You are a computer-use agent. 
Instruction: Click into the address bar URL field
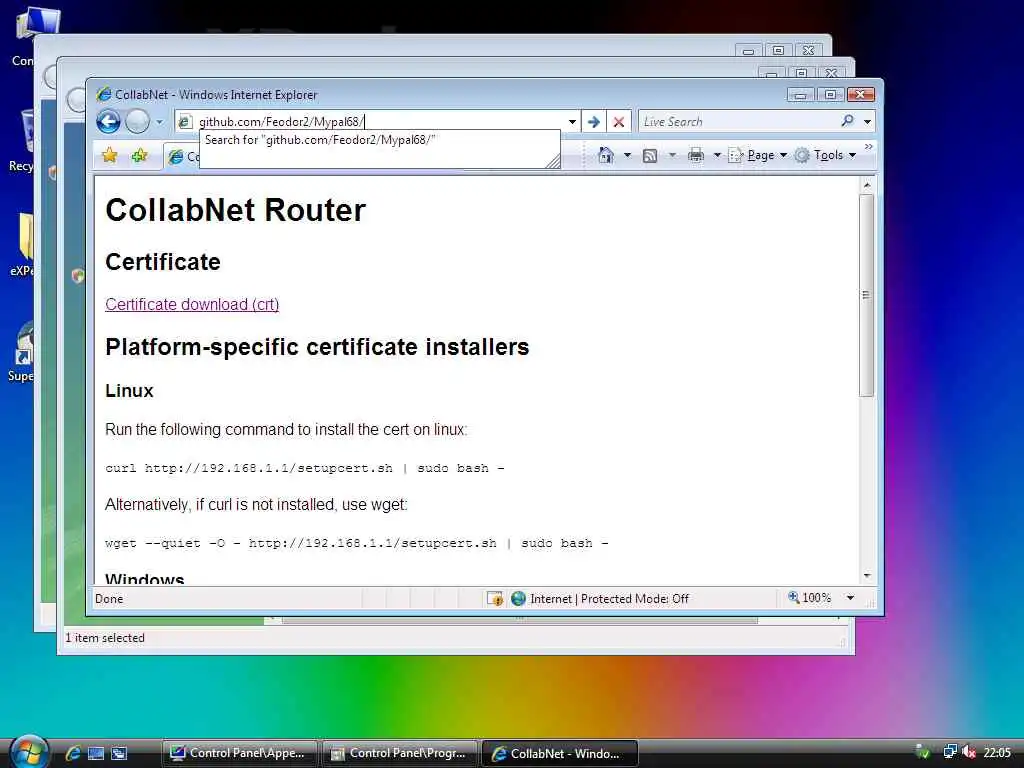click(x=379, y=122)
